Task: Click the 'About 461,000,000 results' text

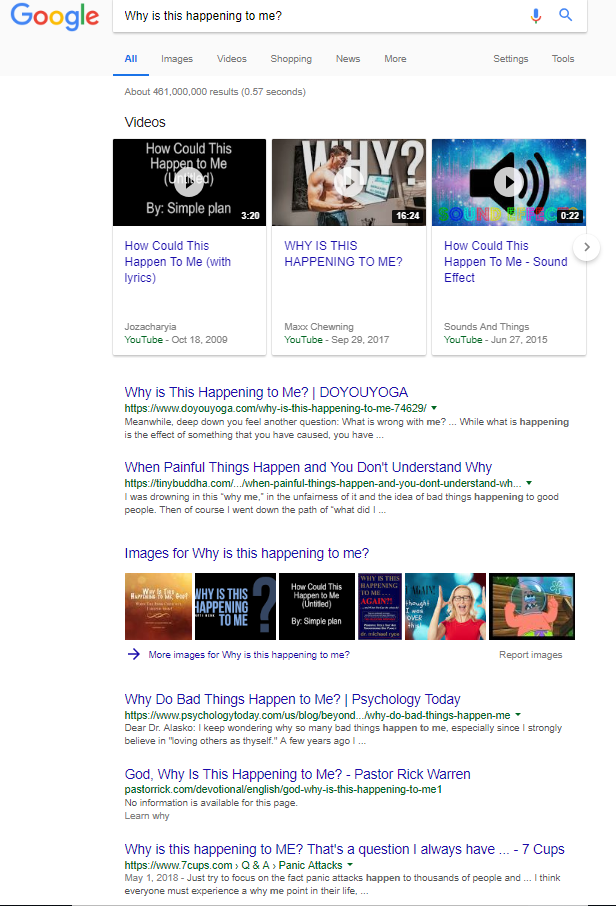Action: point(215,92)
